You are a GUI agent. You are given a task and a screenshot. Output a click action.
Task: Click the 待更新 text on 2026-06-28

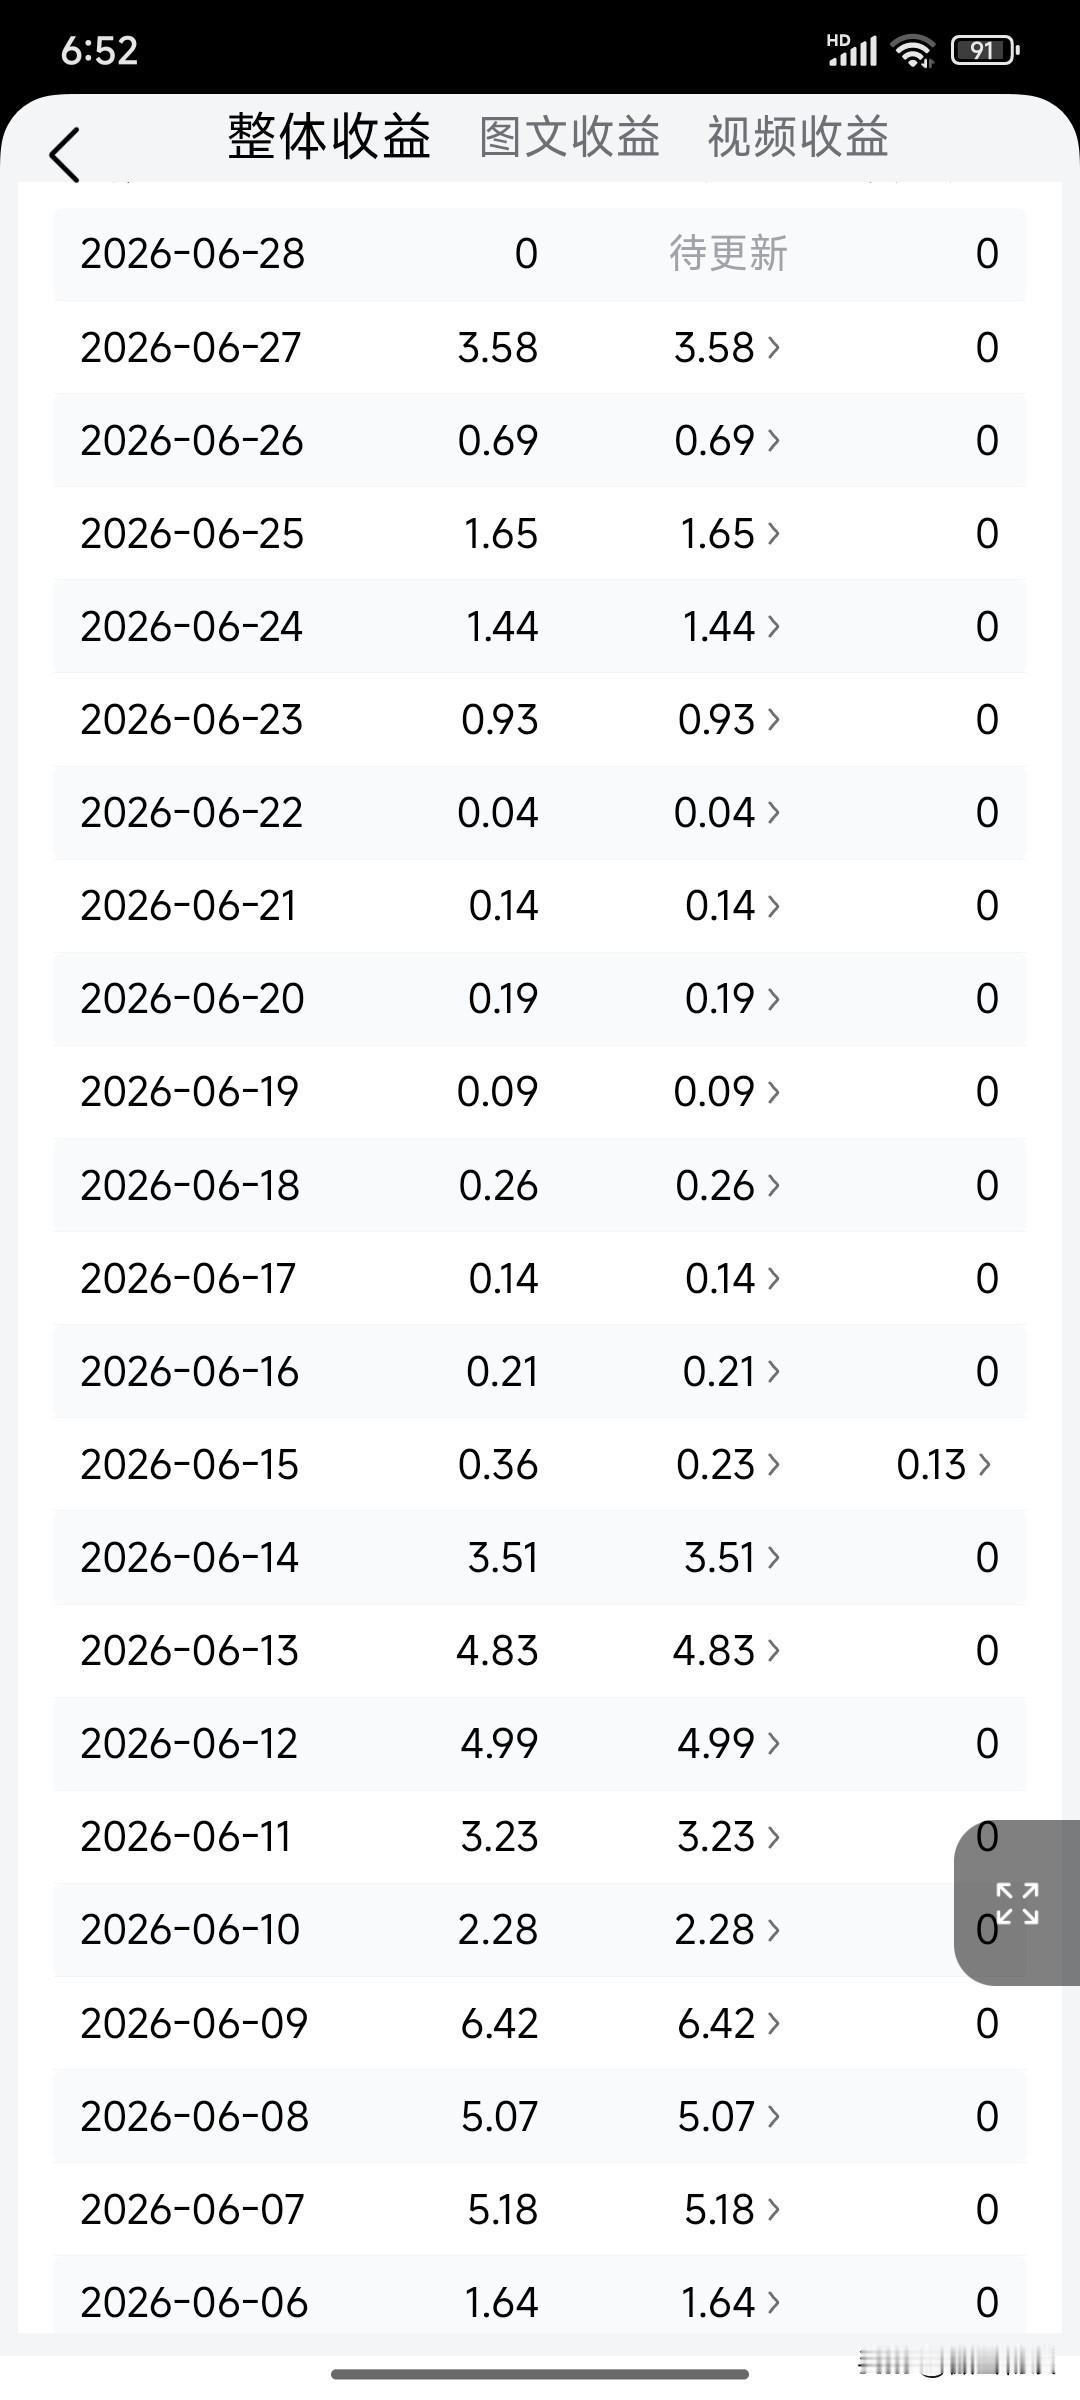(728, 254)
